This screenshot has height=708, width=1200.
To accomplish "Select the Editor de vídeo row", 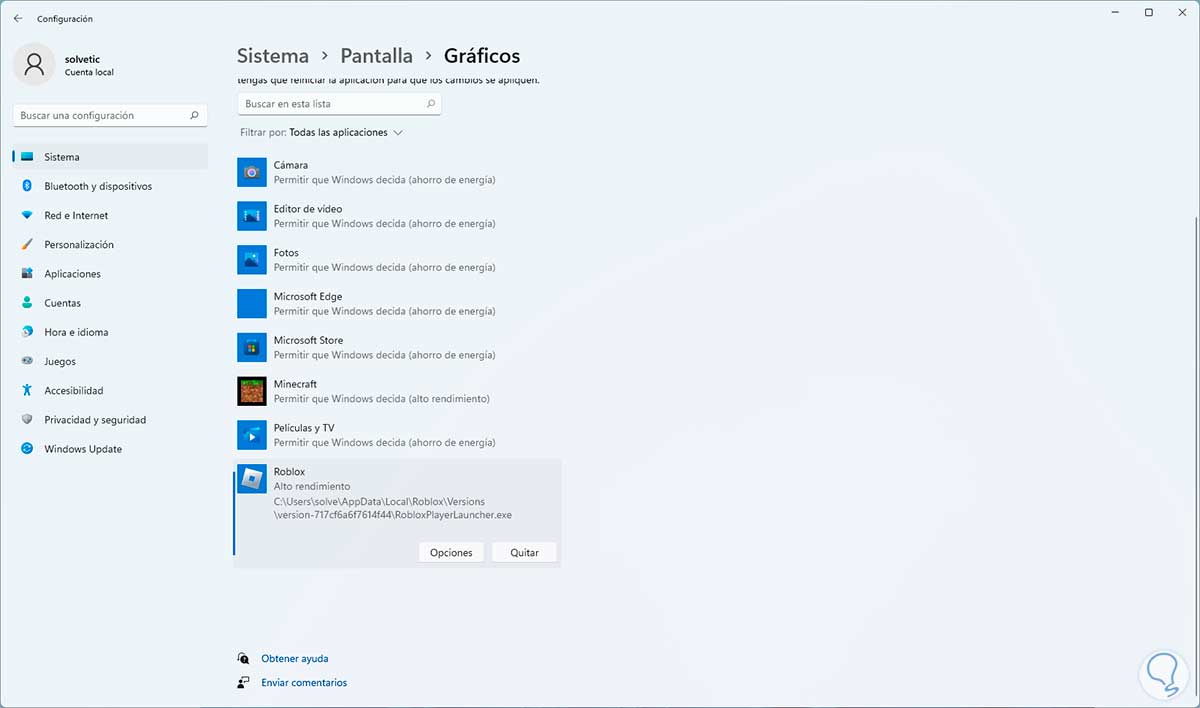I will [x=397, y=216].
